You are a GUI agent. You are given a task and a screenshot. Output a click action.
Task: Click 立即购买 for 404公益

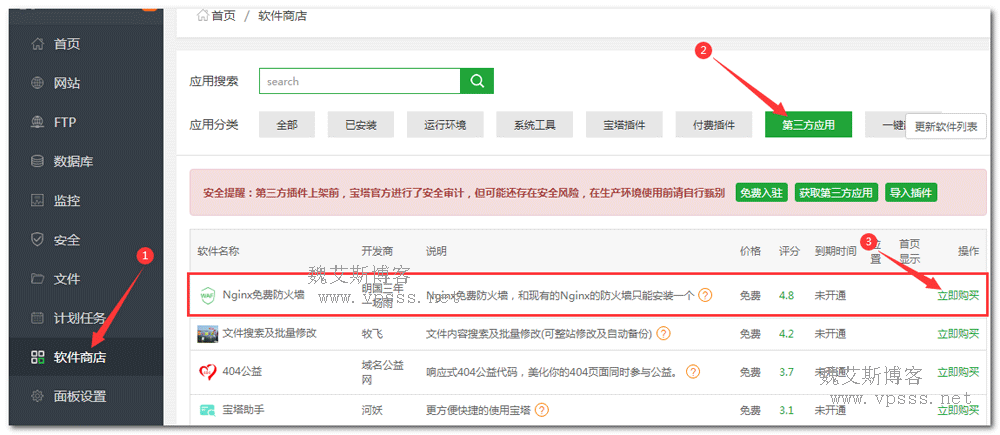coord(958,371)
